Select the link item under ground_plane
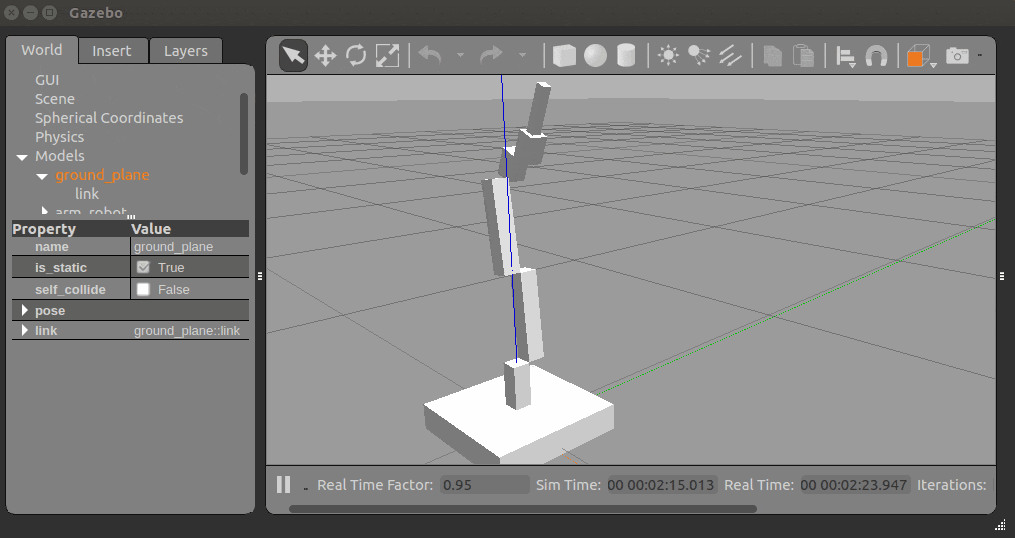 click(x=87, y=194)
